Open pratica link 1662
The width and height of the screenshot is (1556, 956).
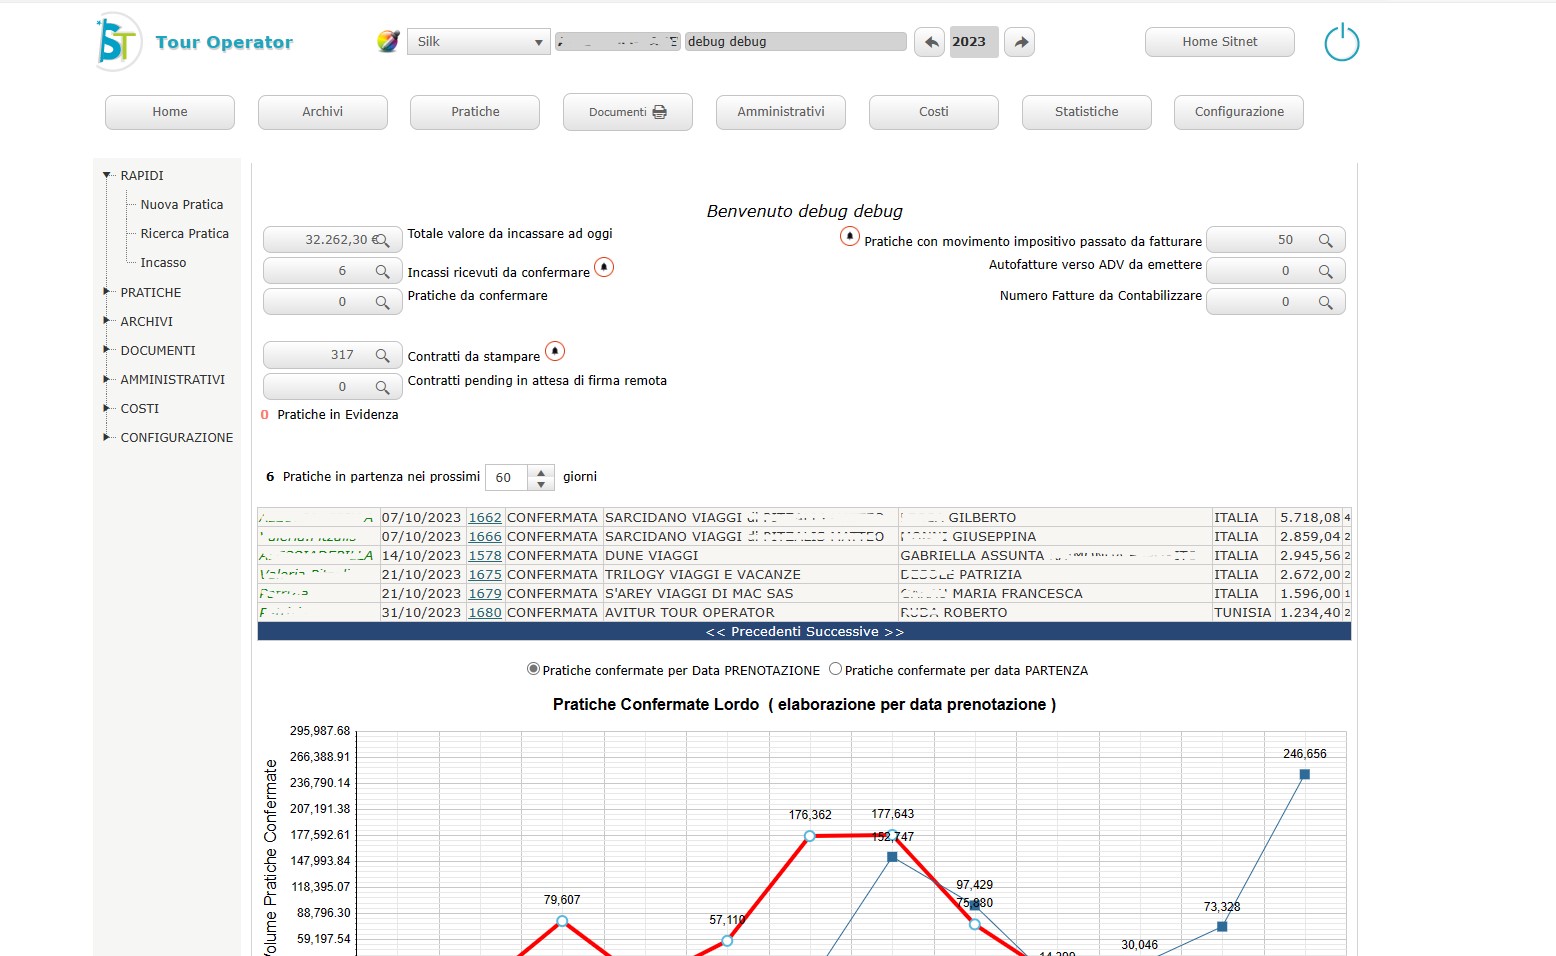(x=485, y=518)
